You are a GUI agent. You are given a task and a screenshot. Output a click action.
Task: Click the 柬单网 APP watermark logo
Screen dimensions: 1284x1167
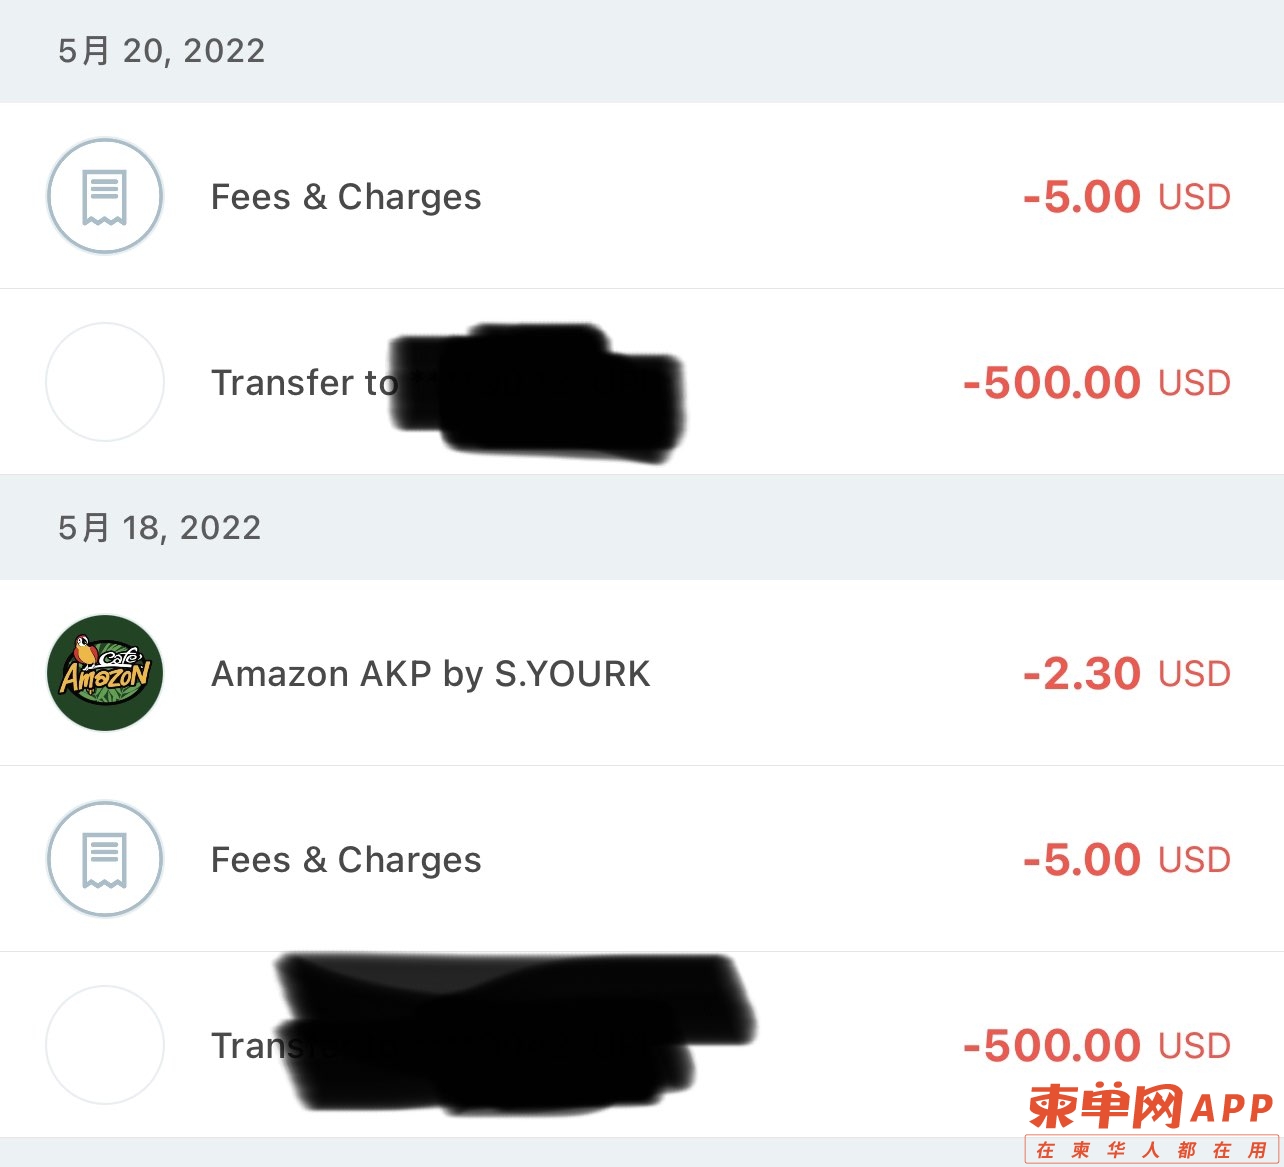point(1151,1108)
